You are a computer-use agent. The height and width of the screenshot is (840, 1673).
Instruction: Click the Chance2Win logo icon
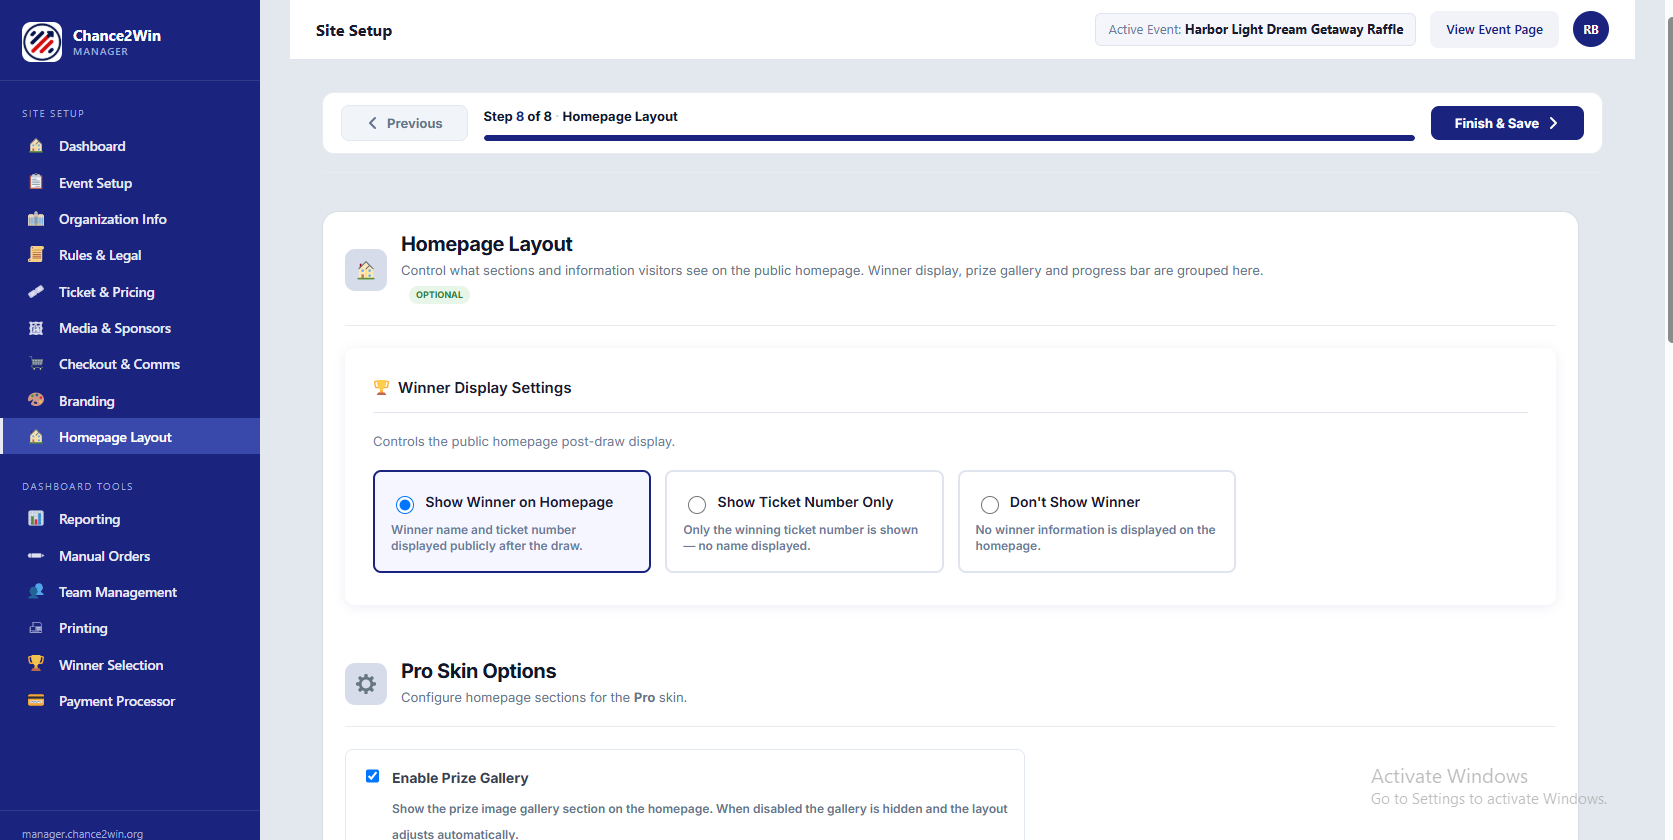(x=42, y=42)
